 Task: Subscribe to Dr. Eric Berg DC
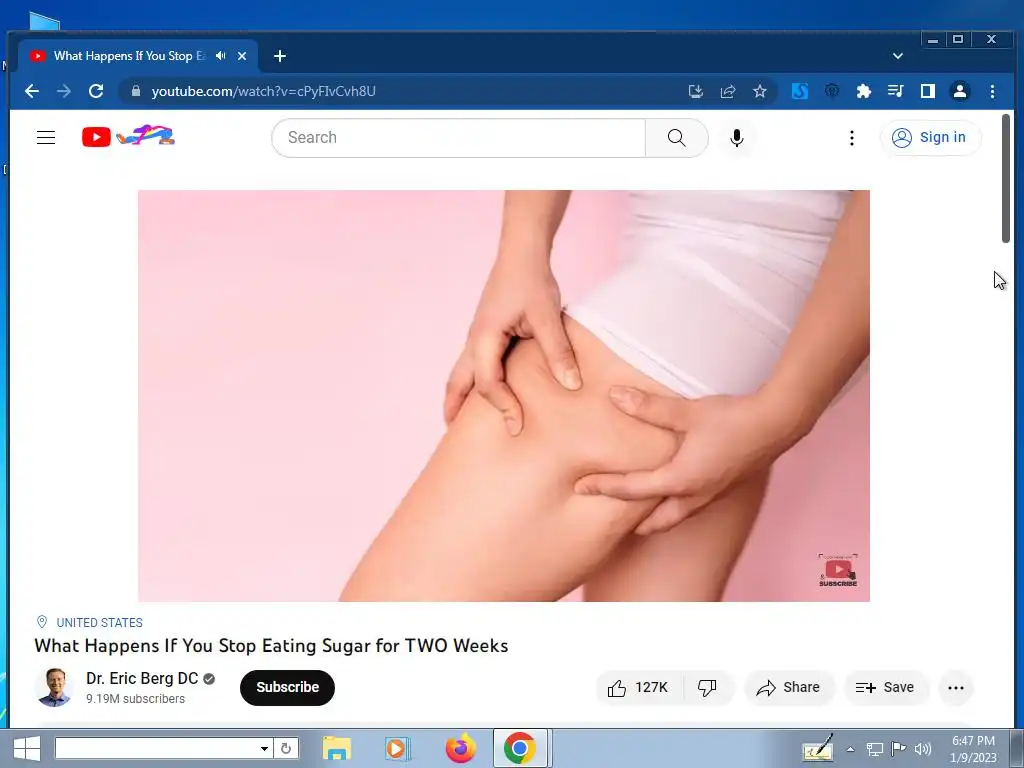pyautogui.click(x=287, y=688)
